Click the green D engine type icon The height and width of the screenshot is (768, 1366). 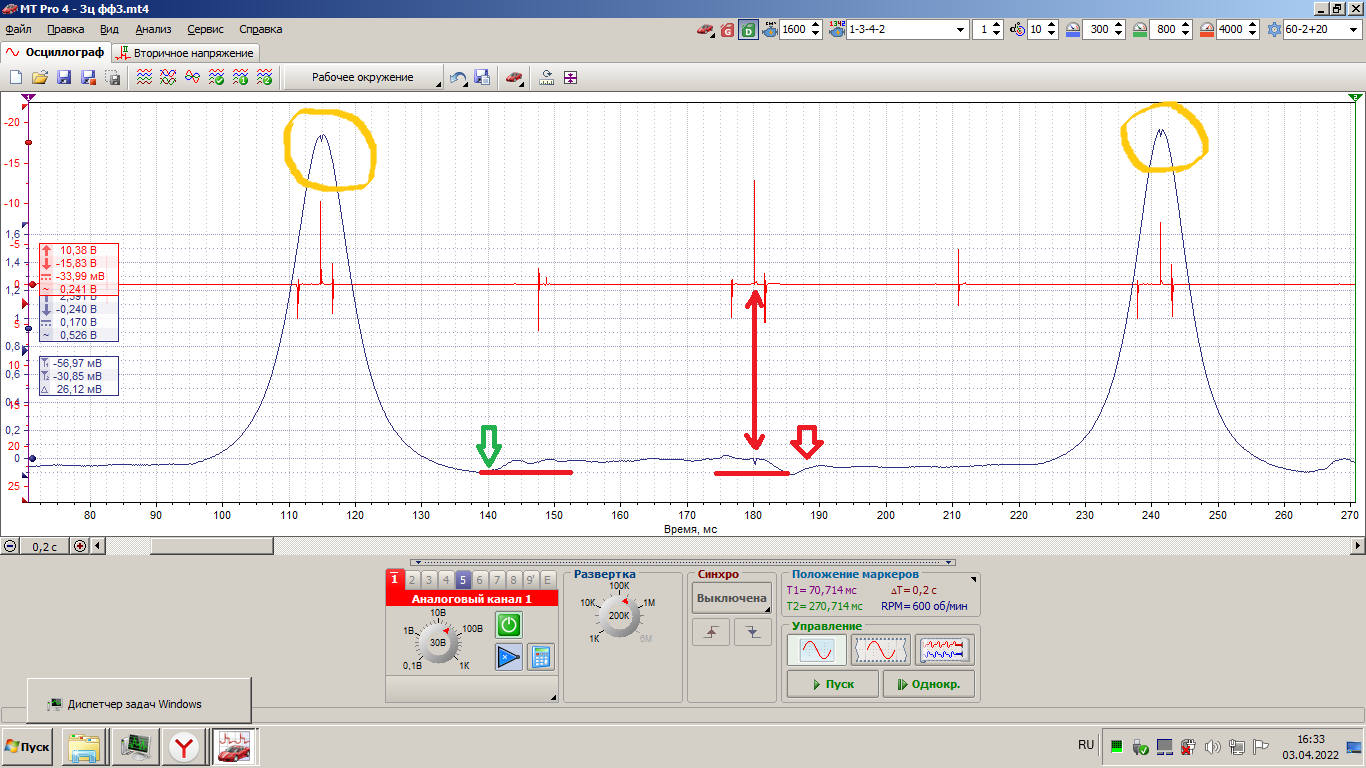pos(748,29)
